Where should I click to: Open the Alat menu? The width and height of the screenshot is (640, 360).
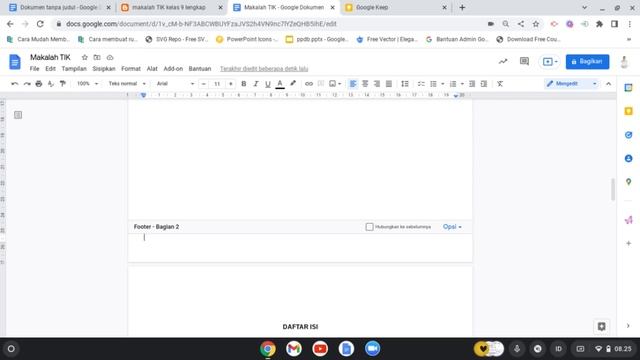(152, 69)
